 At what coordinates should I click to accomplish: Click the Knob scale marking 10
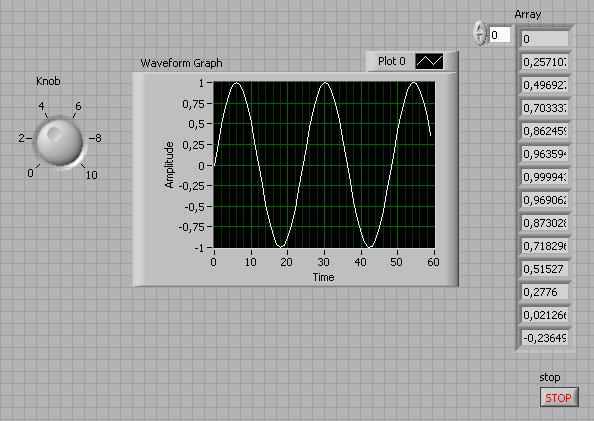[x=92, y=175]
